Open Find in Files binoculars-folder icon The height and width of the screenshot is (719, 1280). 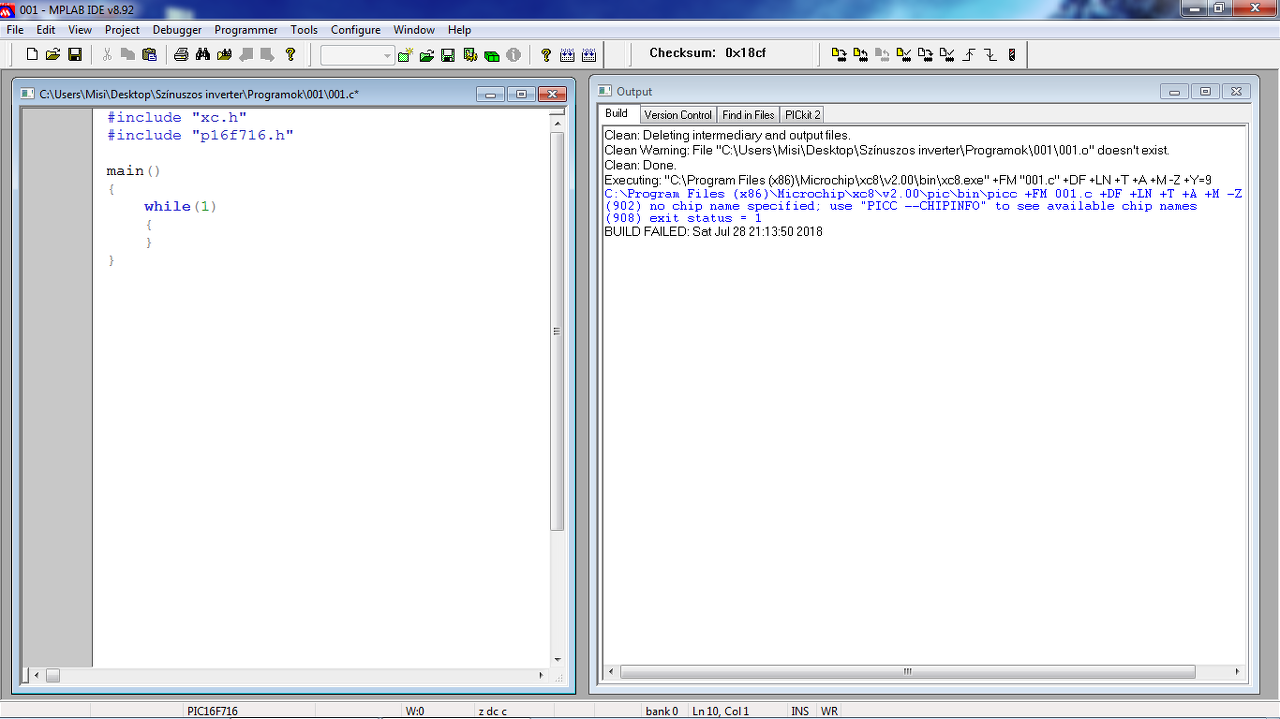pos(224,55)
